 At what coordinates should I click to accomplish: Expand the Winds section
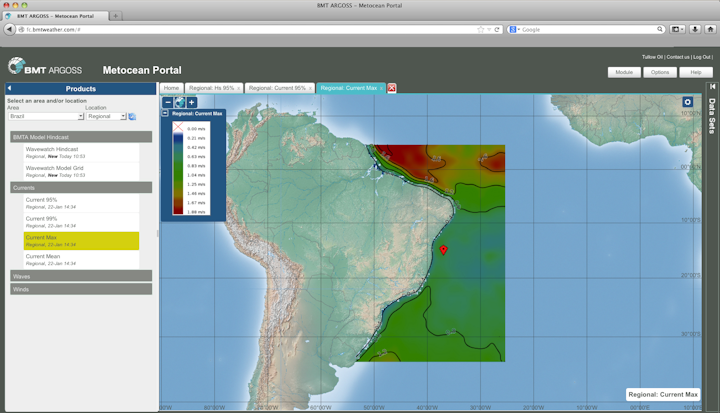[x=81, y=289]
